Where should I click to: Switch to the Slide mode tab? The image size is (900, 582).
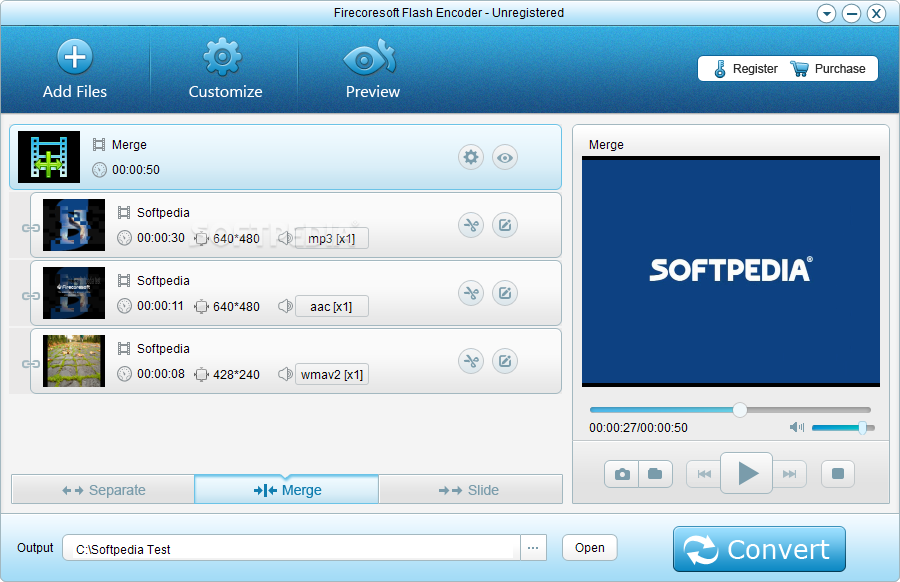(470, 490)
